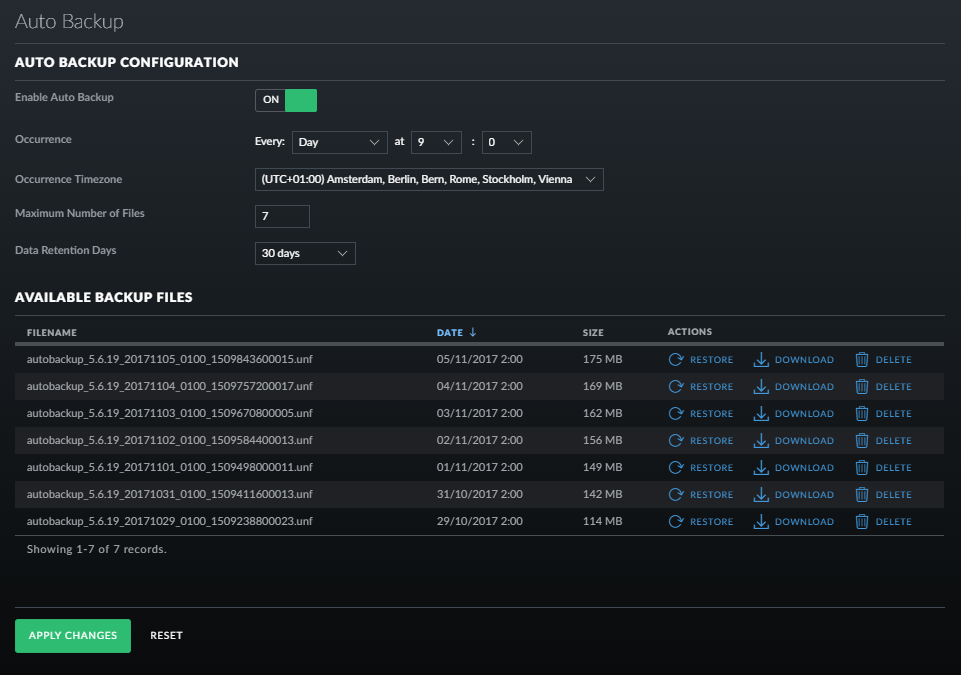Click the Maximum Number of Files field
The width and height of the screenshot is (961, 675).
point(282,216)
